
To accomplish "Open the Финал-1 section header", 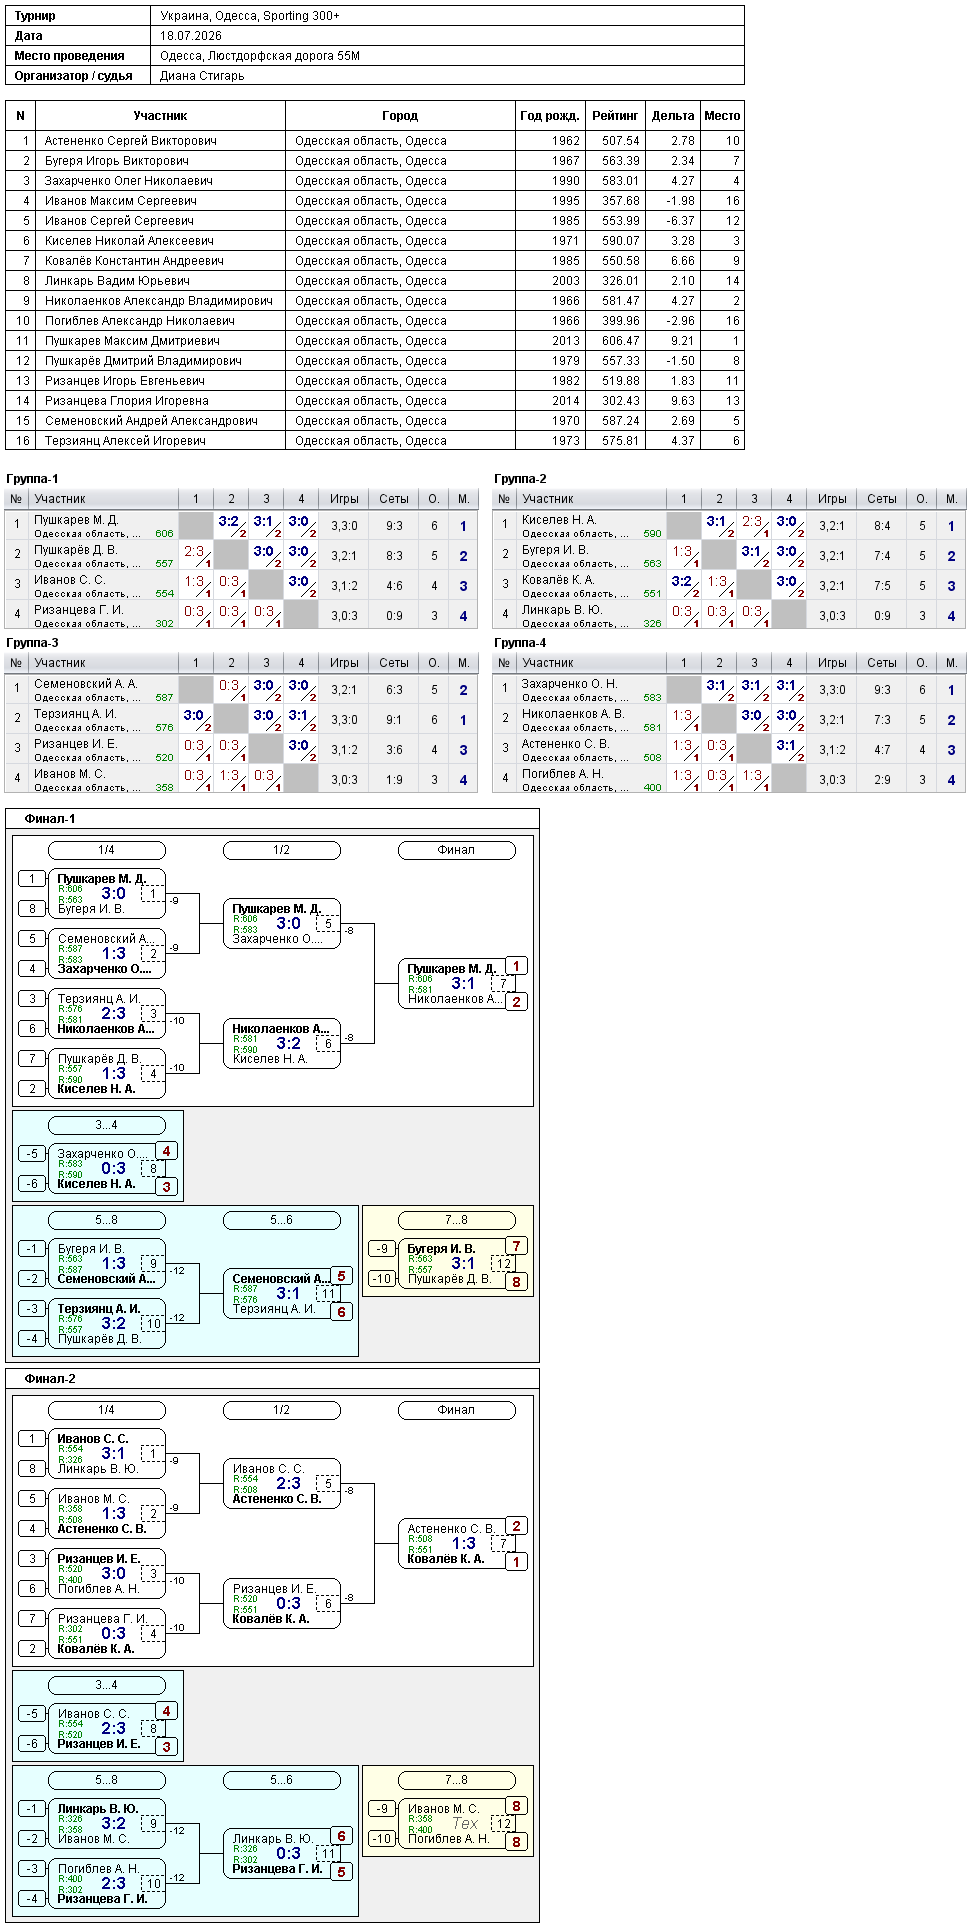I will 51,819.
